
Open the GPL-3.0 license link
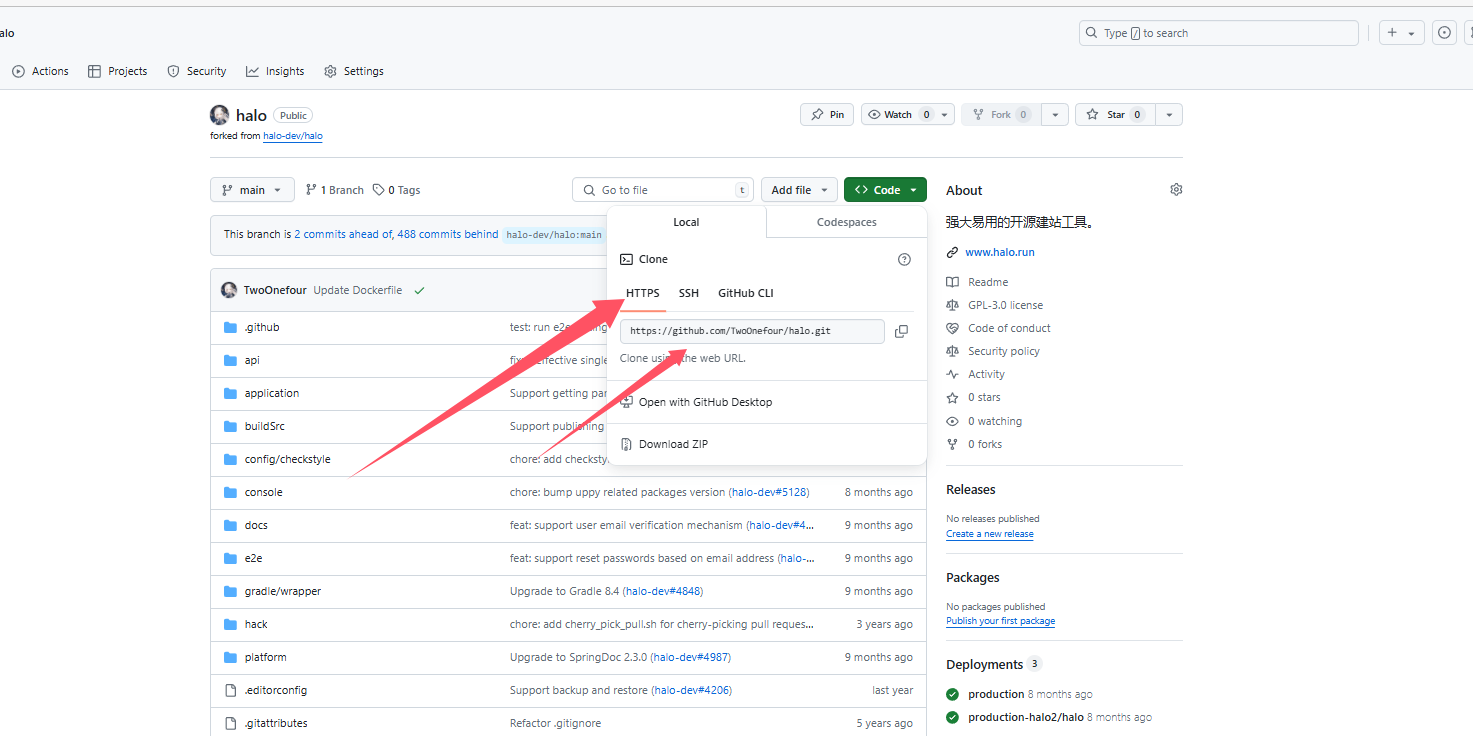click(x=1005, y=305)
